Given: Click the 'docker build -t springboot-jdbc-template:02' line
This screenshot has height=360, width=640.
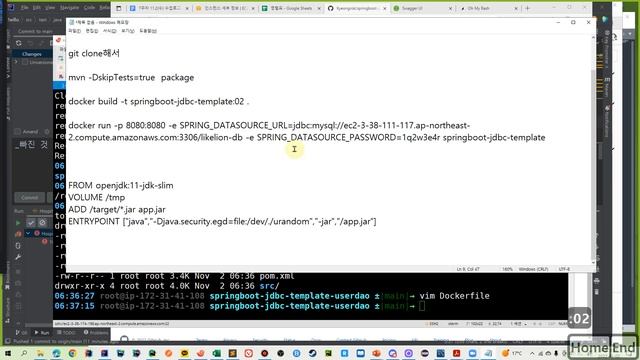Looking at the screenshot, I should [158, 102].
